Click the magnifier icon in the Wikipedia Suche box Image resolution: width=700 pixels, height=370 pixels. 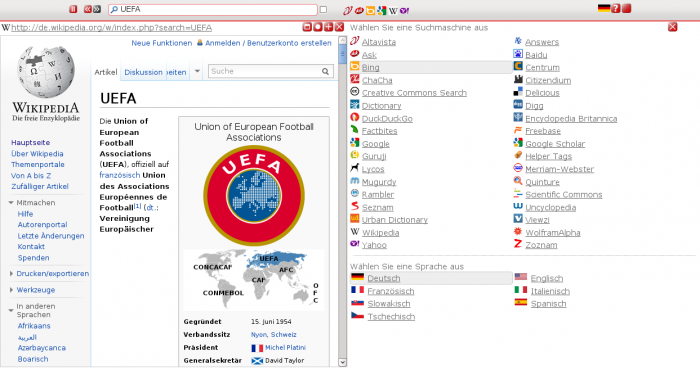[x=325, y=71]
